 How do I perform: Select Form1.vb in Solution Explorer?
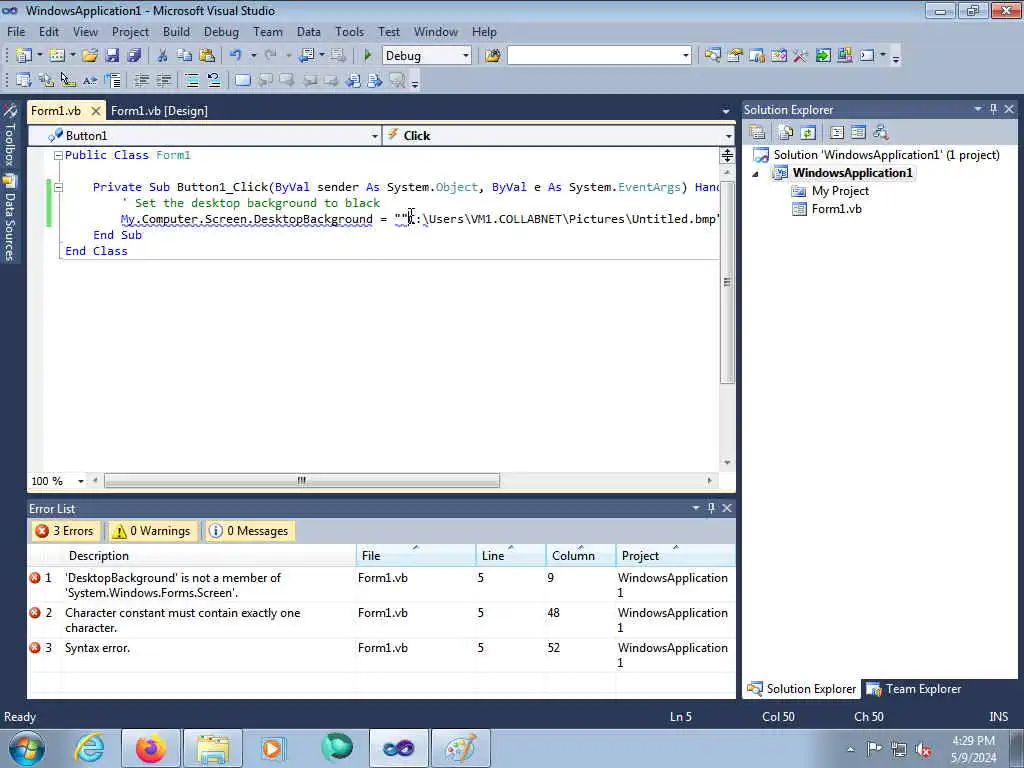(x=836, y=209)
